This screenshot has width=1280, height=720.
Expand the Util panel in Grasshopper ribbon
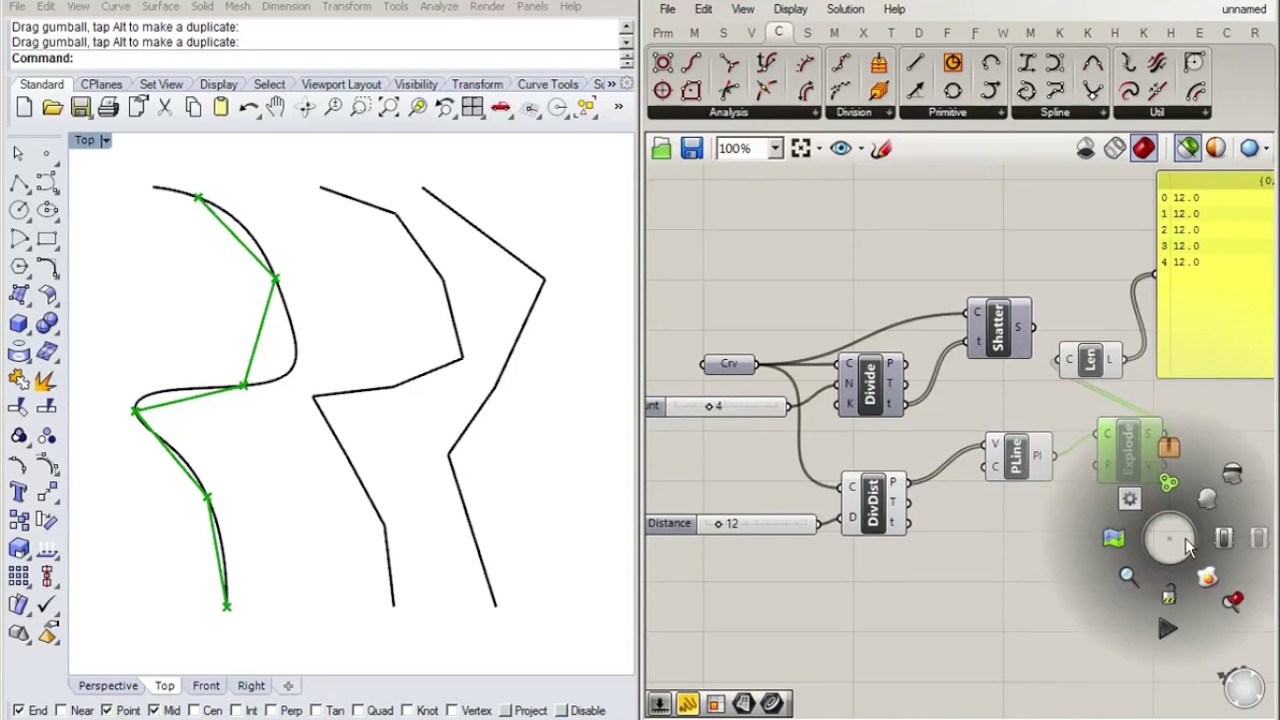click(1206, 113)
